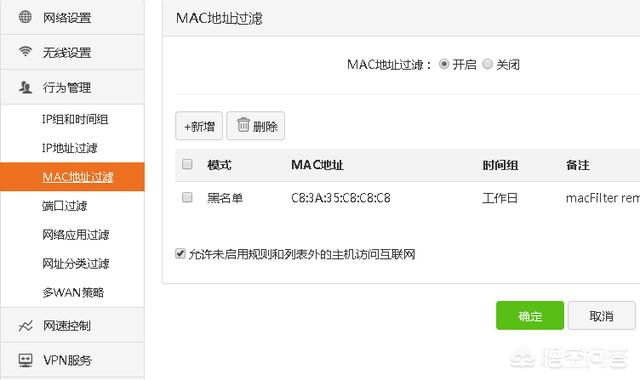
Task: Click the green 确定 button
Action: [x=530, y=316]
